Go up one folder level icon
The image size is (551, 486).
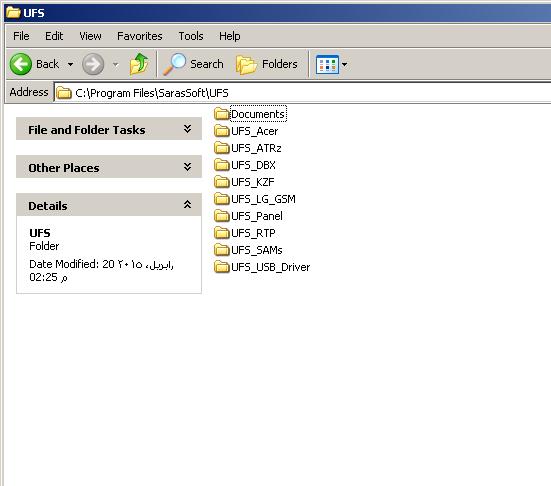pos(139,64)
